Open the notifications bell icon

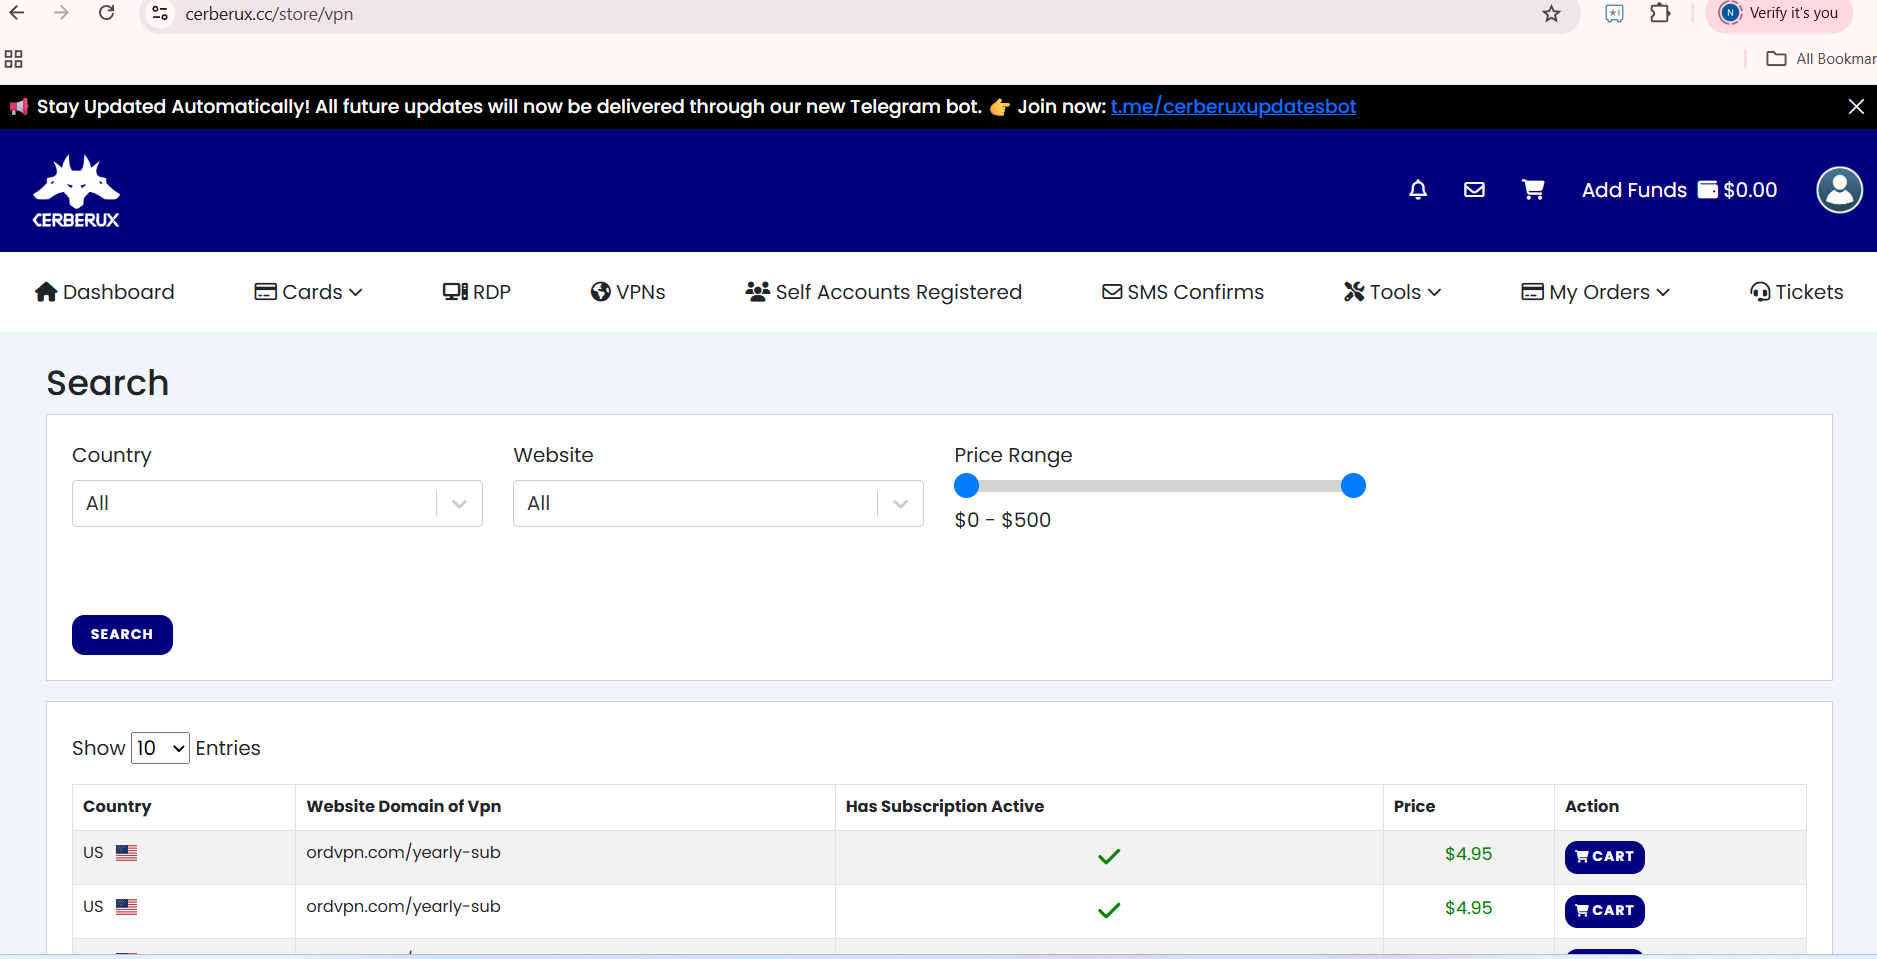click(1418, 190)
